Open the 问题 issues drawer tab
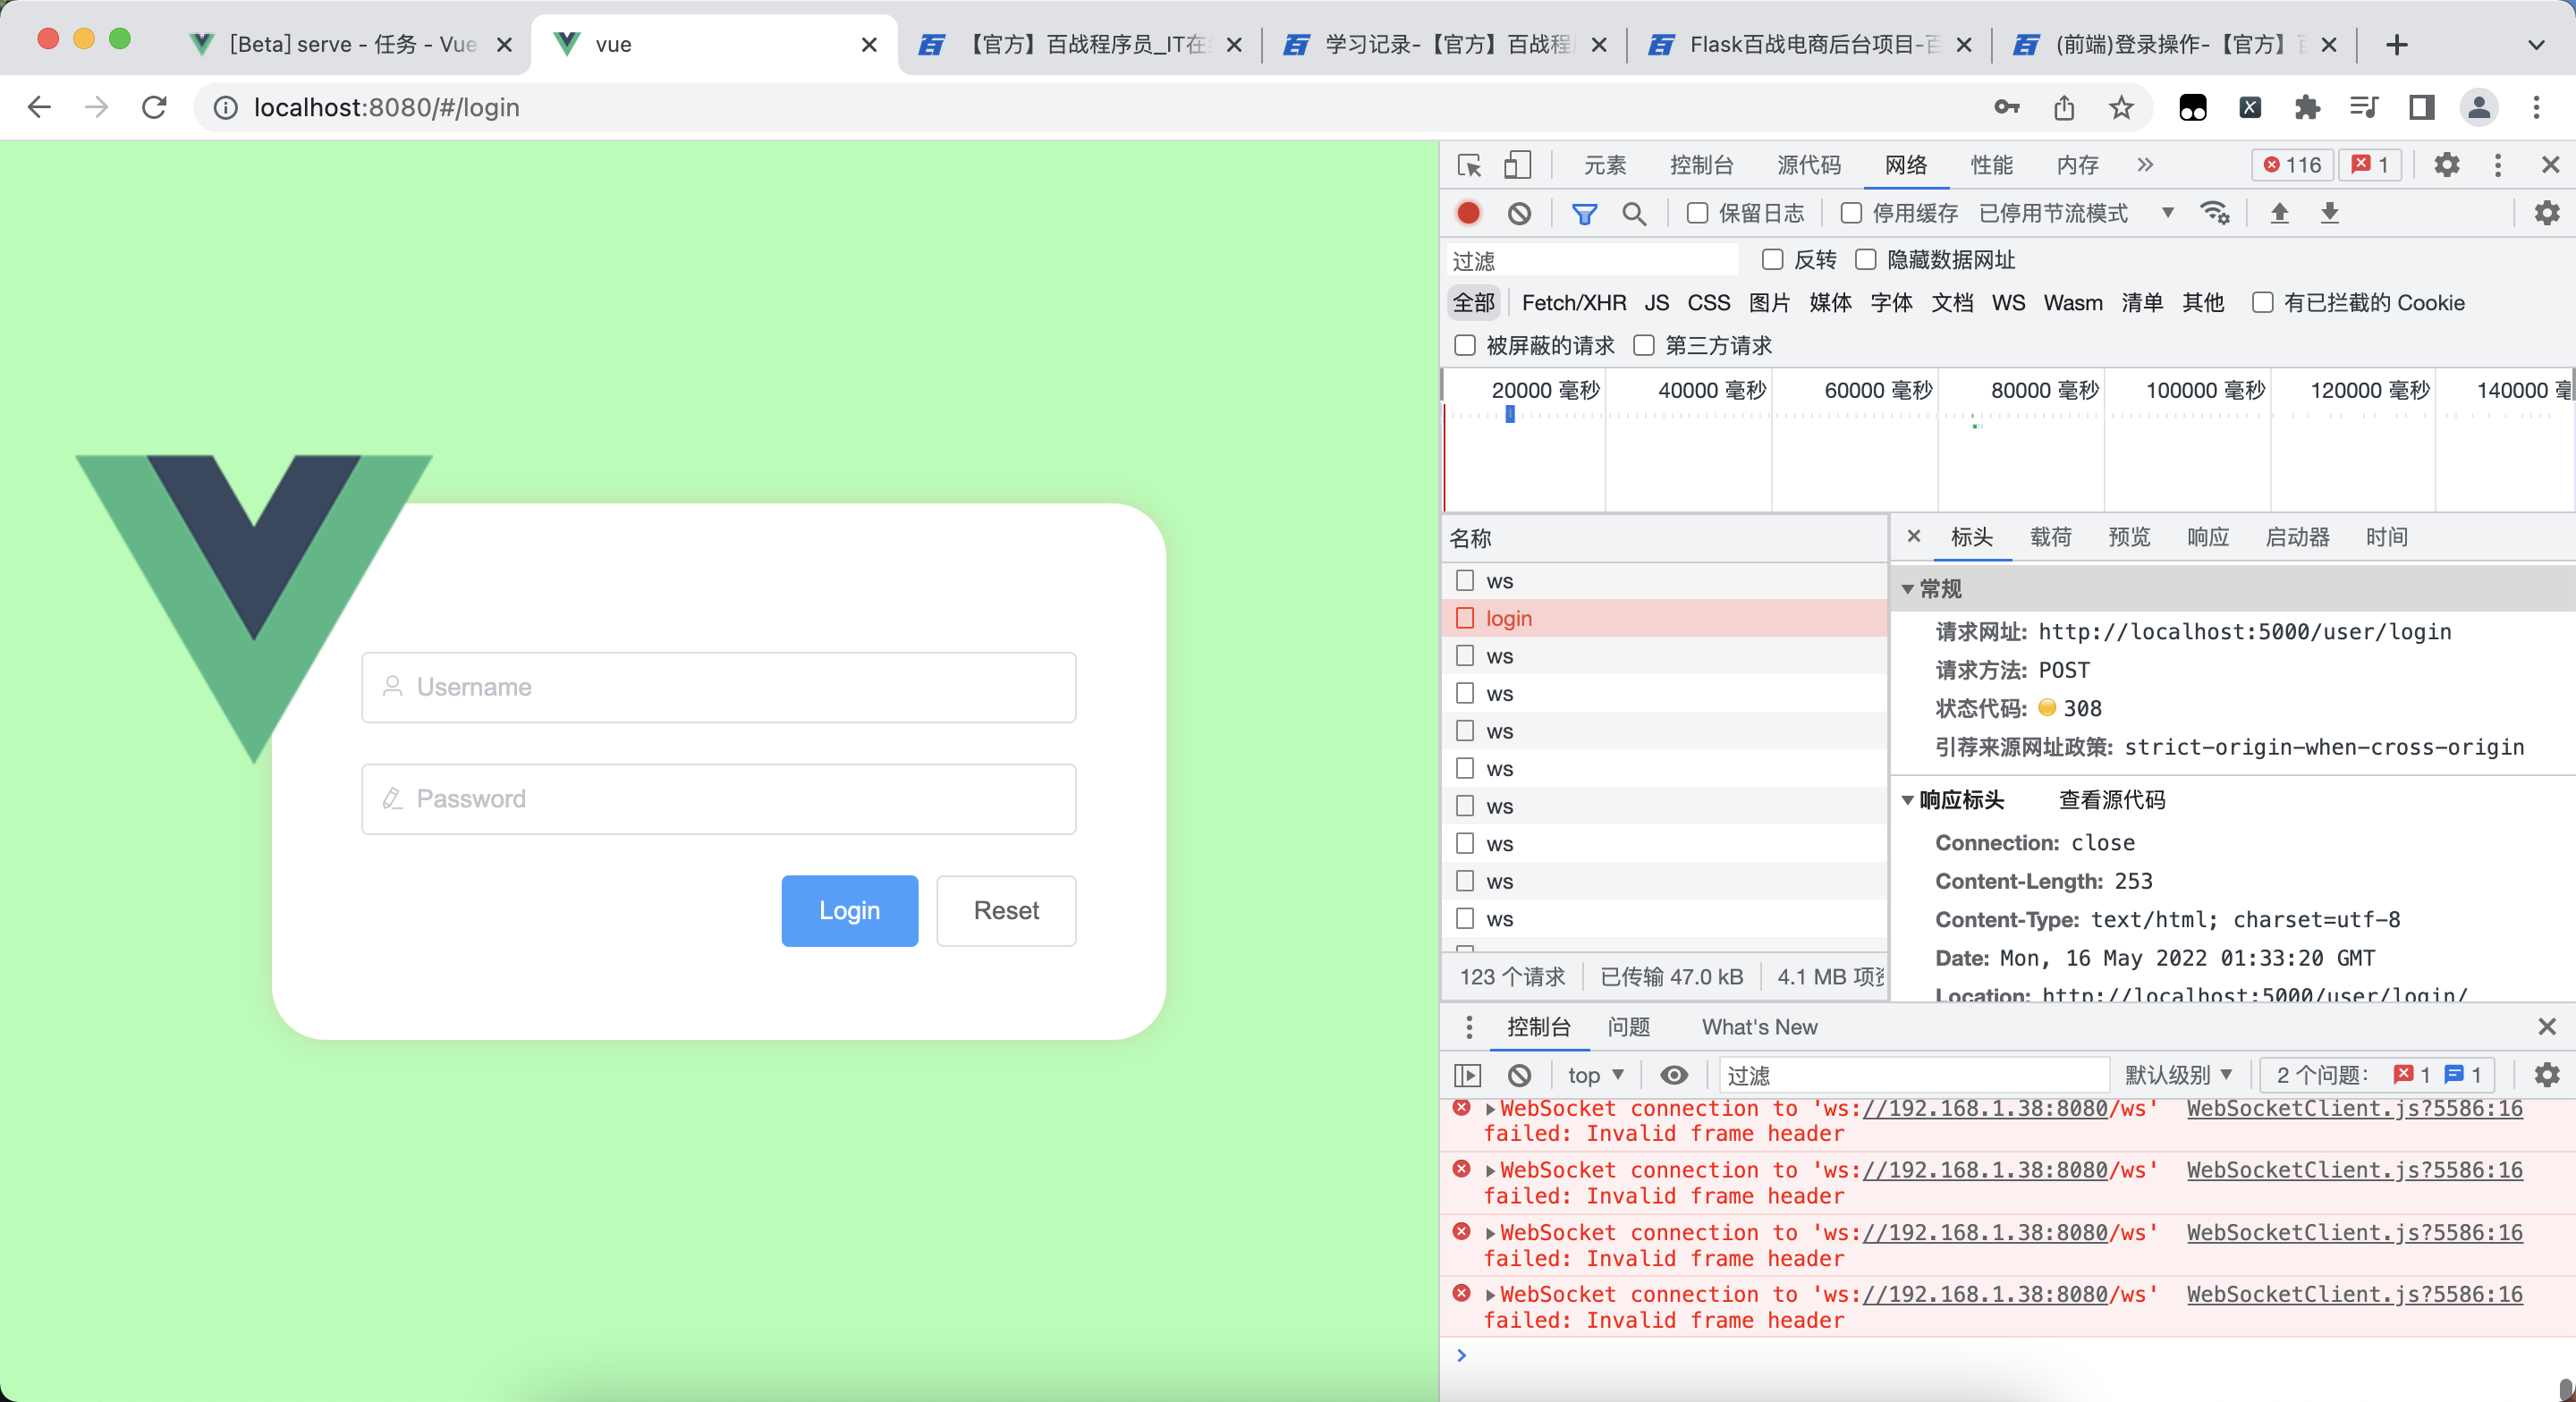This screenshot has width=2576, height=1402. [x=1628, y=1027]
